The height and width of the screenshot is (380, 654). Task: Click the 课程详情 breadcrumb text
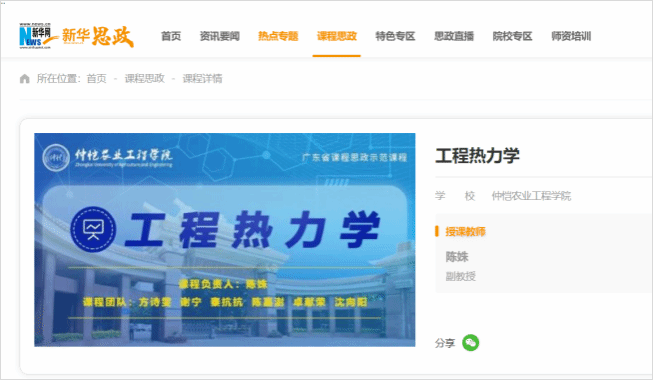202,78
